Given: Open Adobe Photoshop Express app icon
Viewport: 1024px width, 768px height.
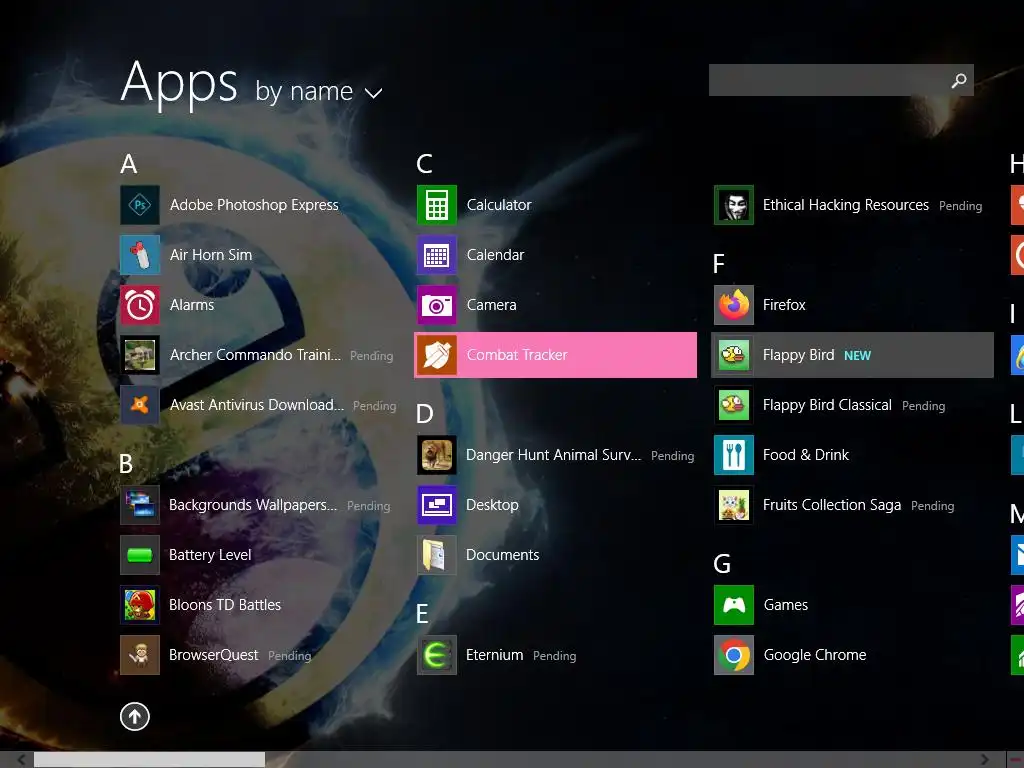Looking at the screenshot, I should [x=140, y=205].
